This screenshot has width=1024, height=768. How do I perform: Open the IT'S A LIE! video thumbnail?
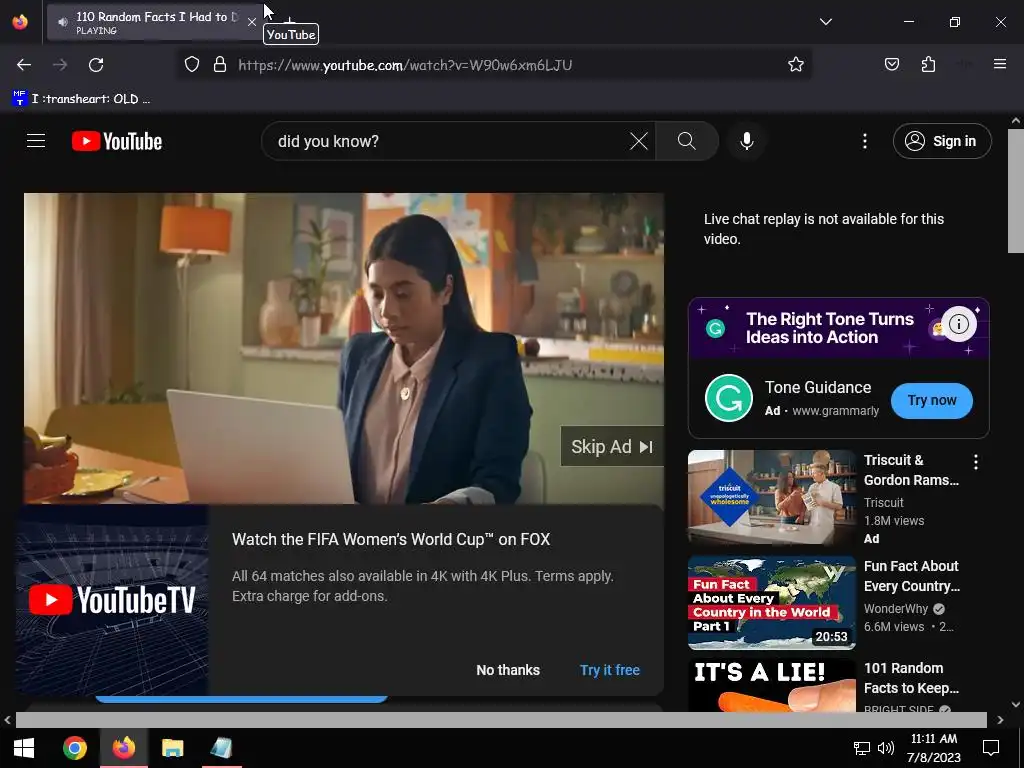pos(772,686)
